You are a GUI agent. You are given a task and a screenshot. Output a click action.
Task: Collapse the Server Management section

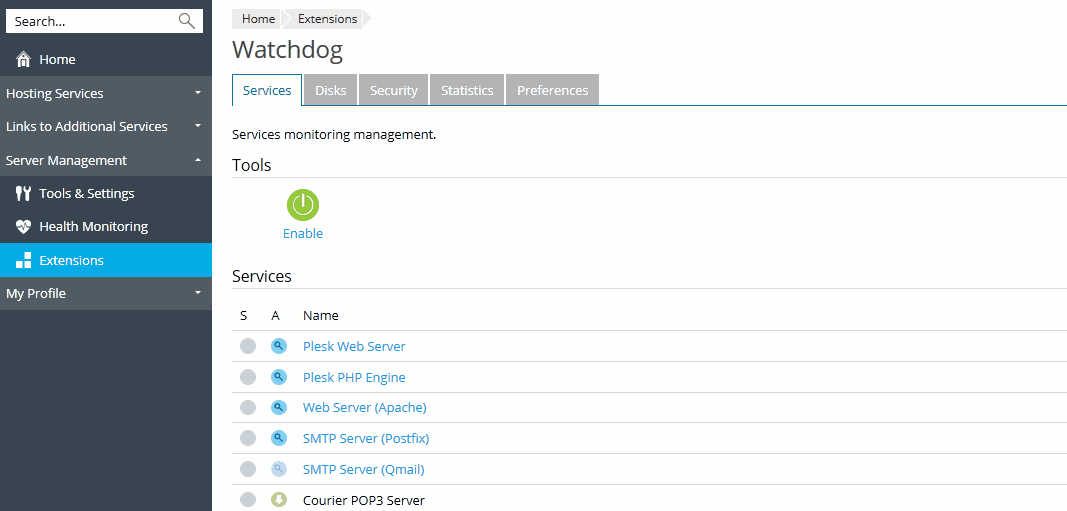[x=105, y=160]
